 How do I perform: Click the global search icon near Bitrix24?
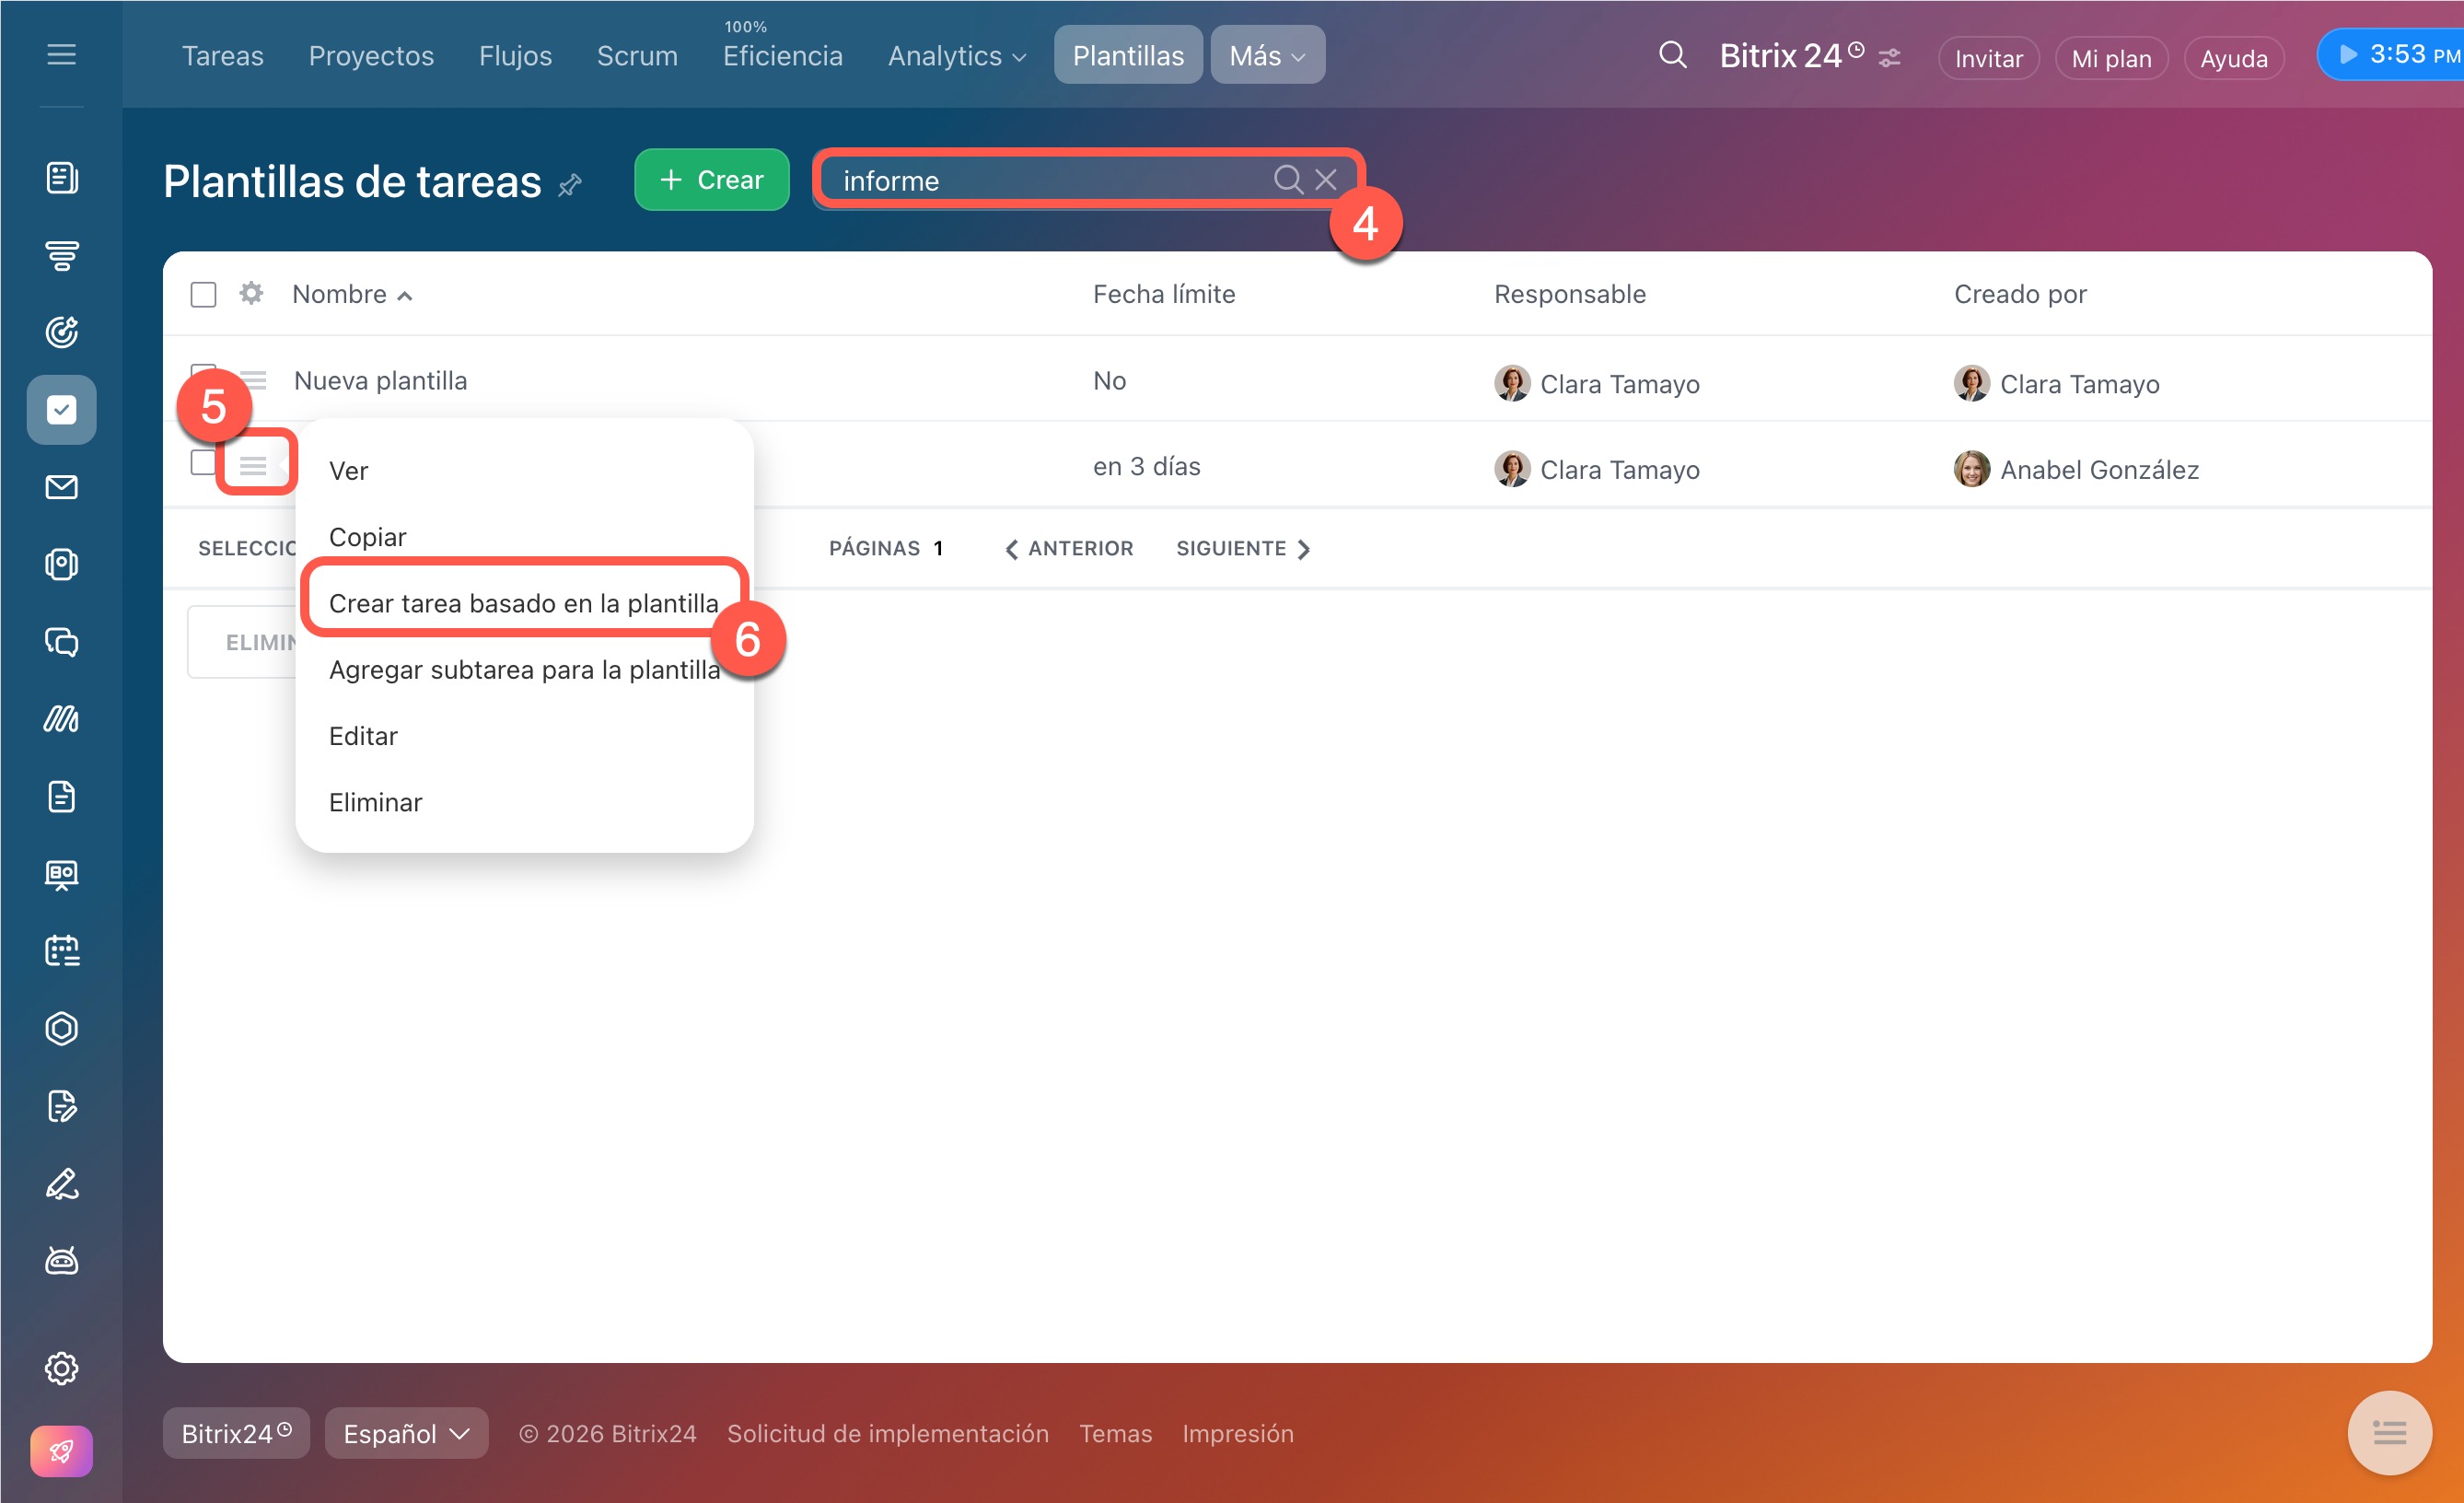click(1672, 55)
